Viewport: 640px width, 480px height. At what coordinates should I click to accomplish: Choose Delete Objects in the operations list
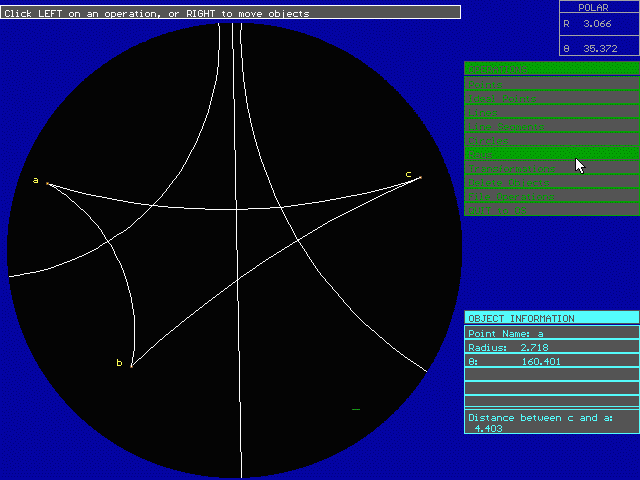(x=552, y=182)
